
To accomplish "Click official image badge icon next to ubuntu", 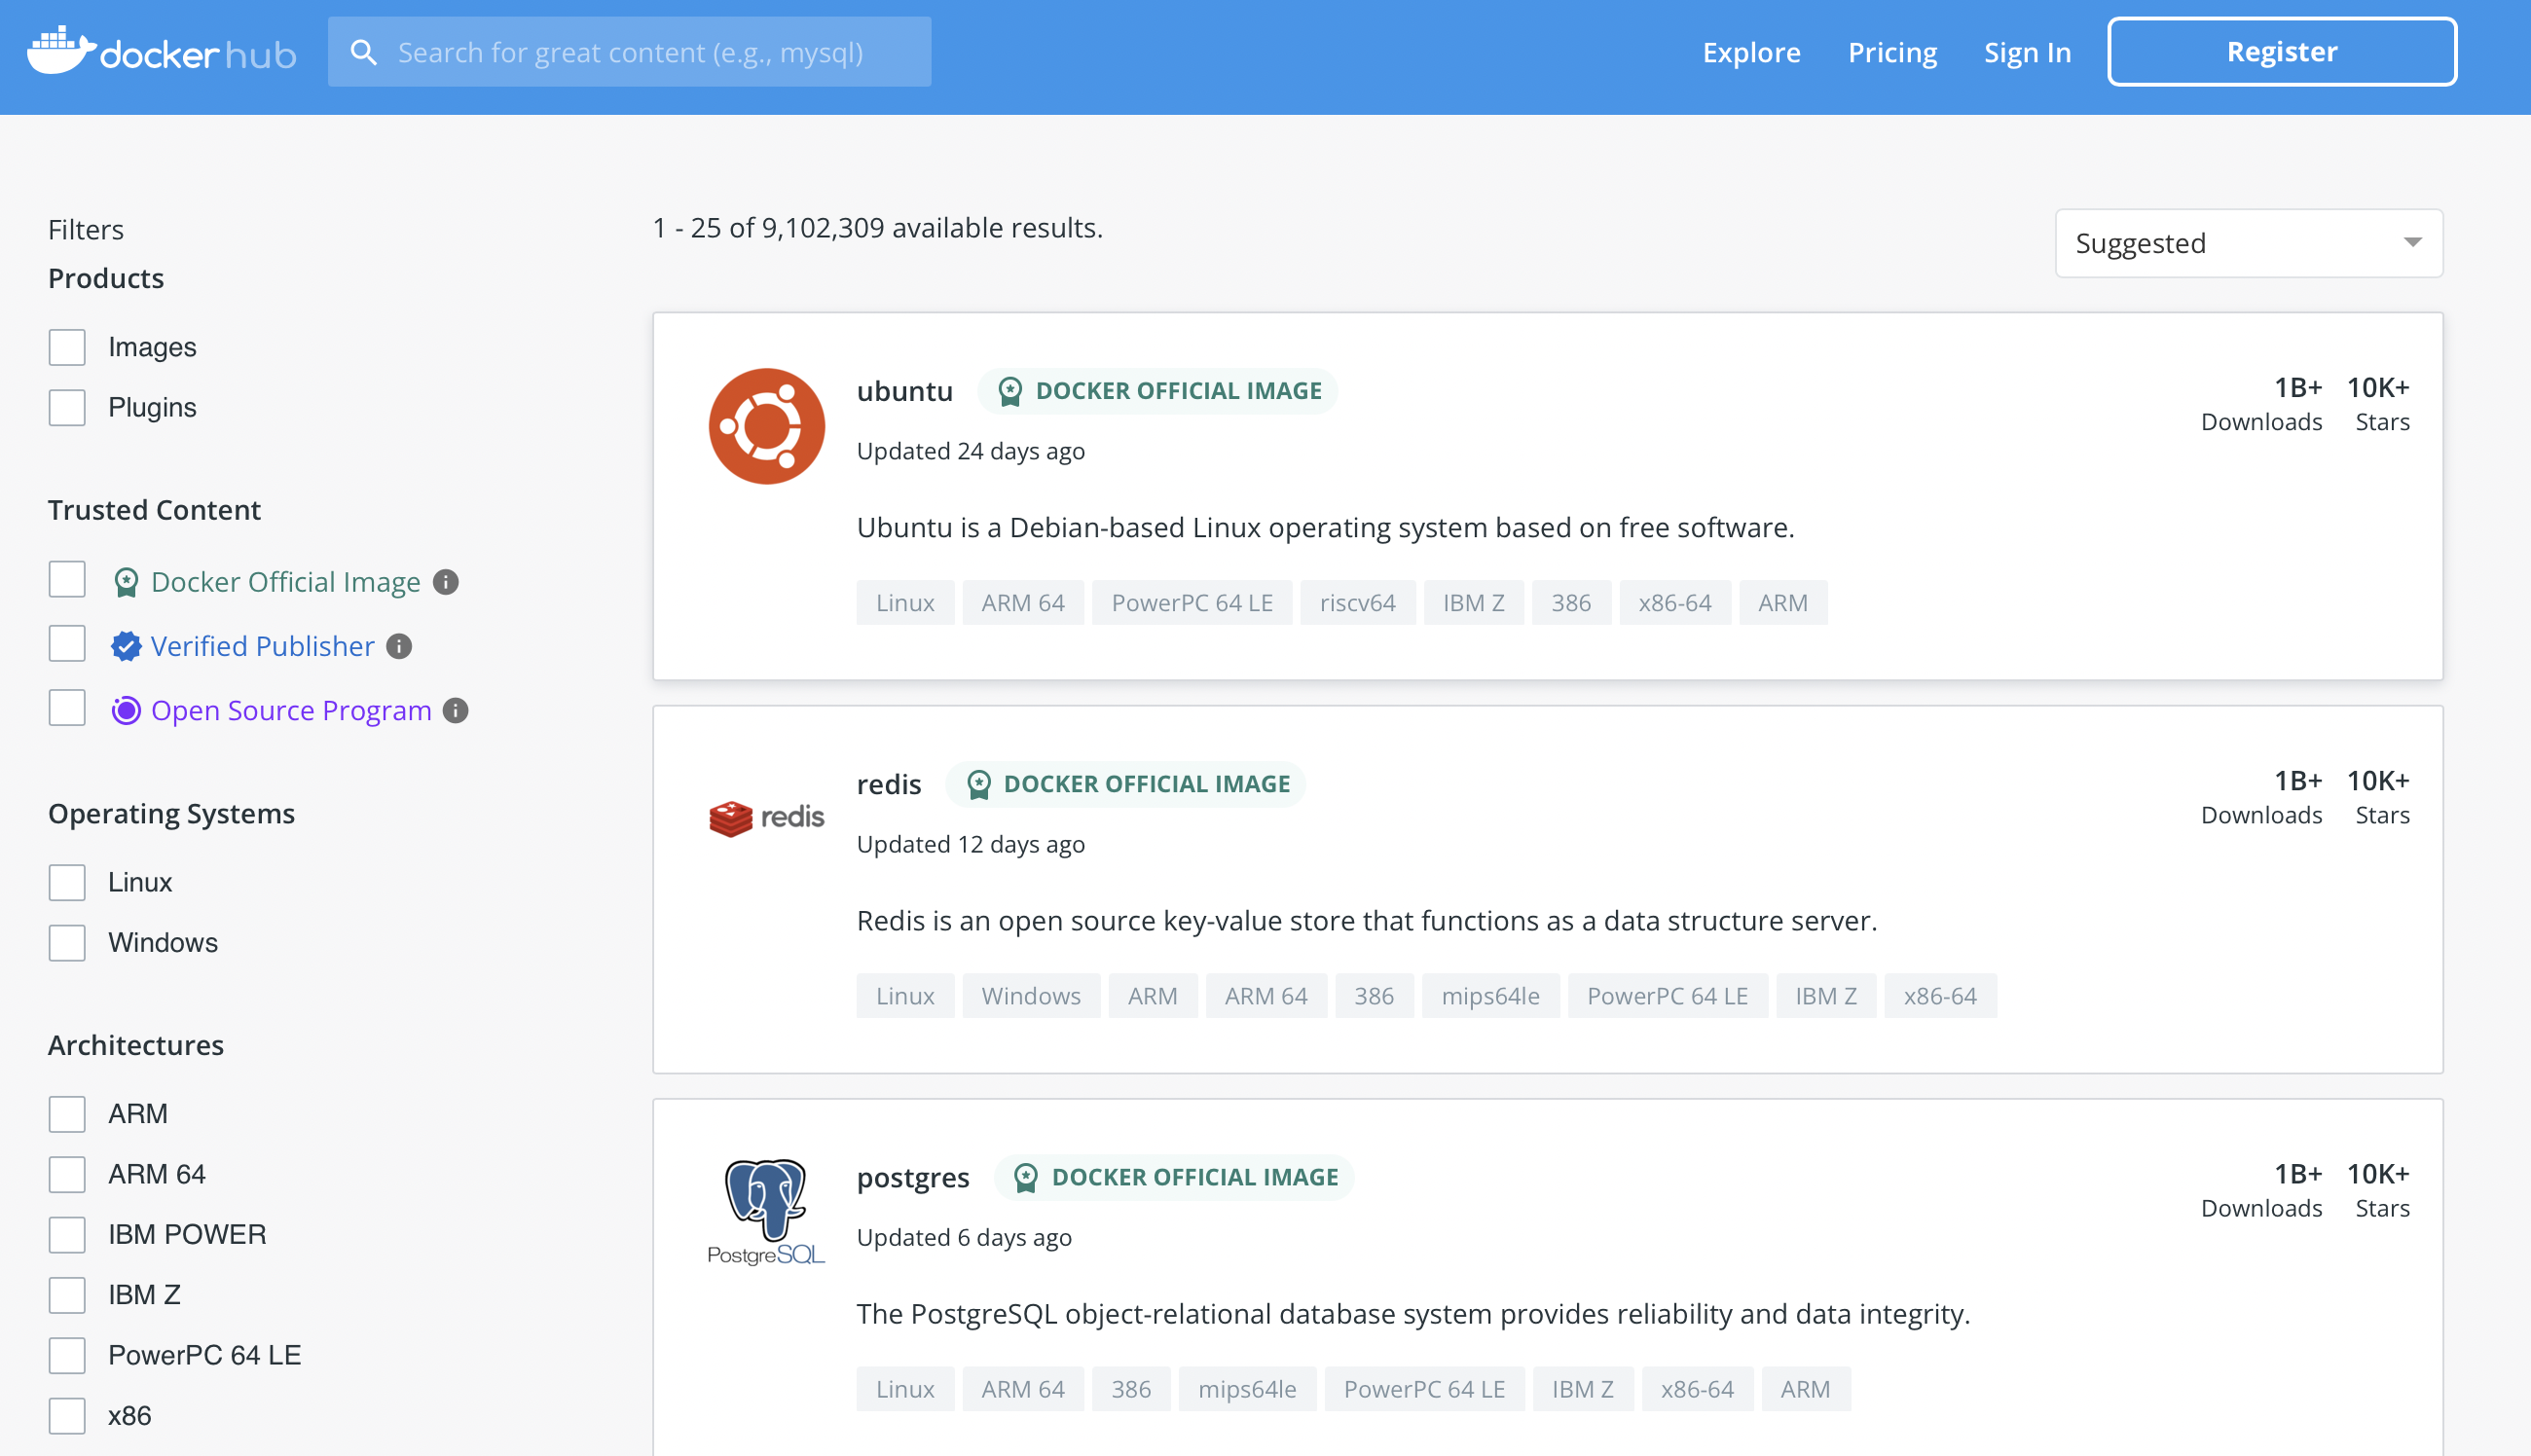I will click(1010, 391).
